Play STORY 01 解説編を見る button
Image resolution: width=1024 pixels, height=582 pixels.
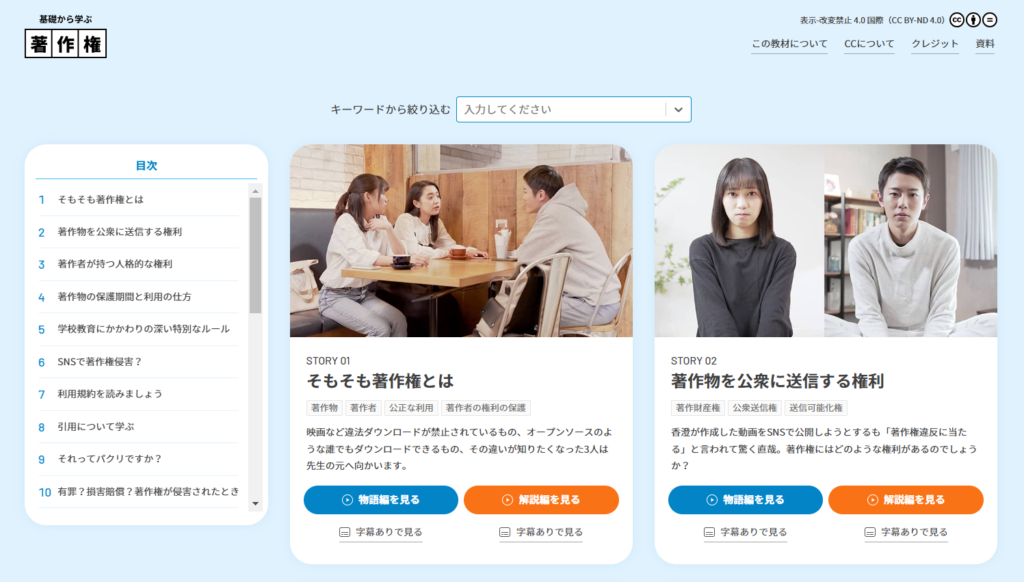(x=541, y=500)
